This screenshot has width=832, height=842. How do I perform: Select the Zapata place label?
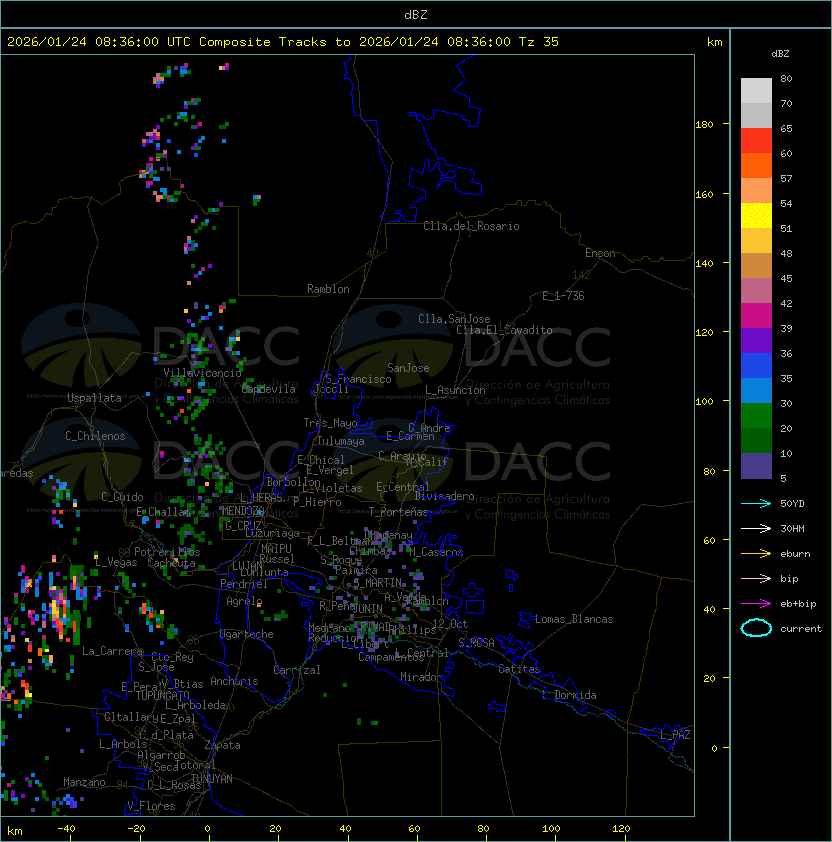[222, 745]
